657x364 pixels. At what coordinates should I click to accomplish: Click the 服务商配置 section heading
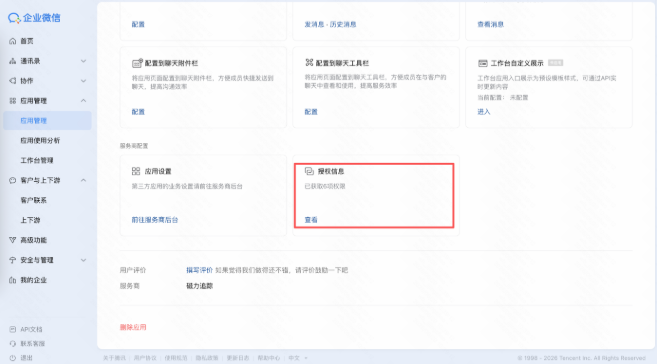click(x=134, y=146)
